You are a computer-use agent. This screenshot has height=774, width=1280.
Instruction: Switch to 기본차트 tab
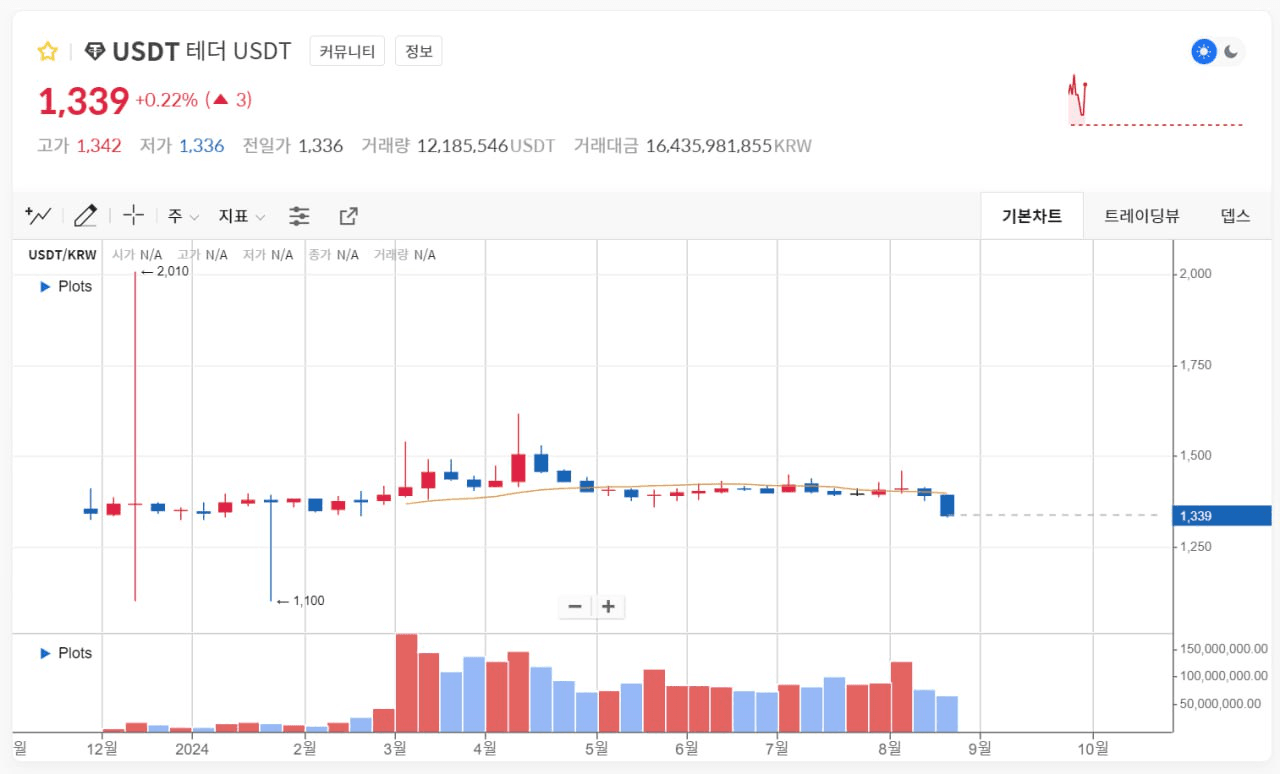(1032, 216)
